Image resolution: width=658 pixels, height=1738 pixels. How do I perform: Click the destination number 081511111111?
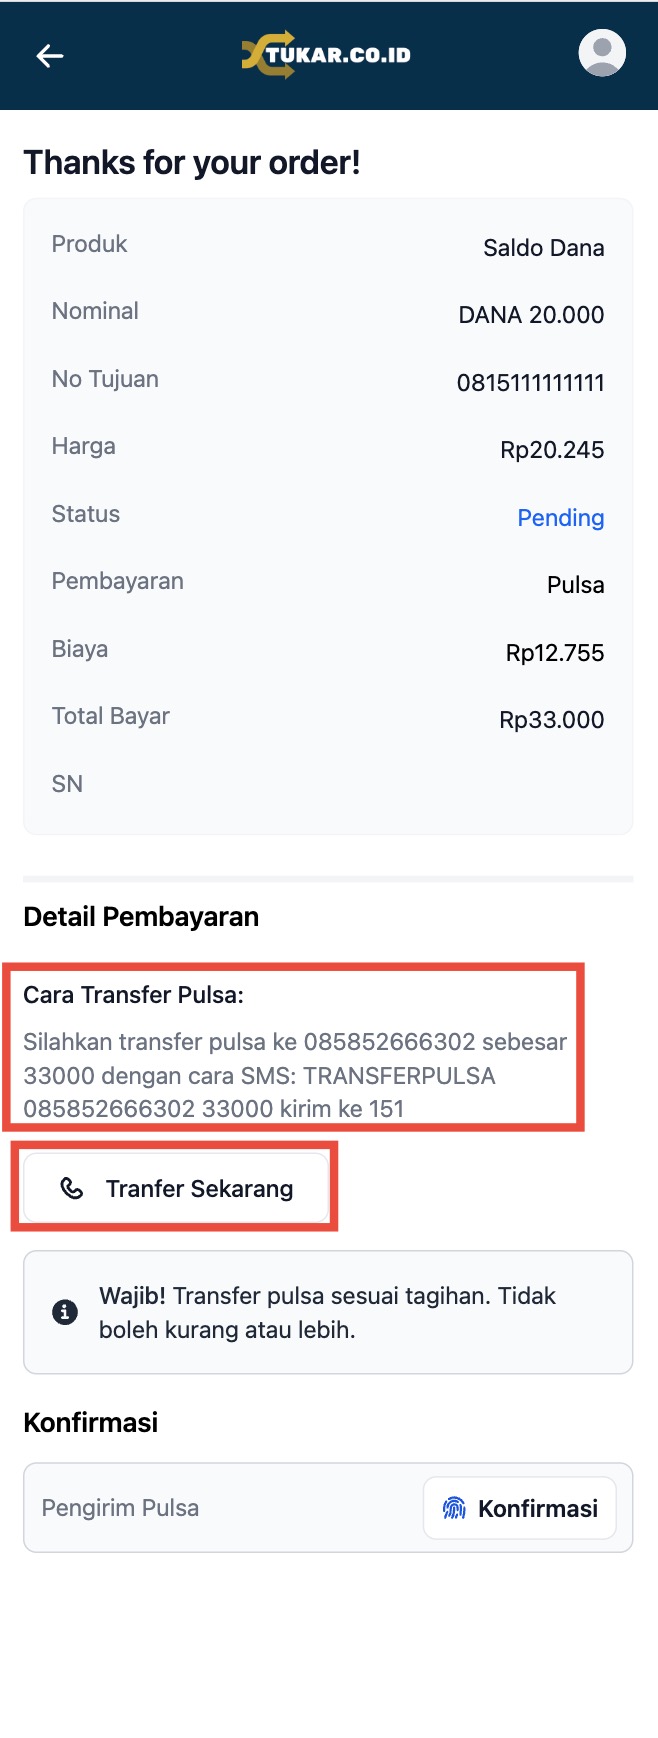pyautogui.click(x=530, y=383)
